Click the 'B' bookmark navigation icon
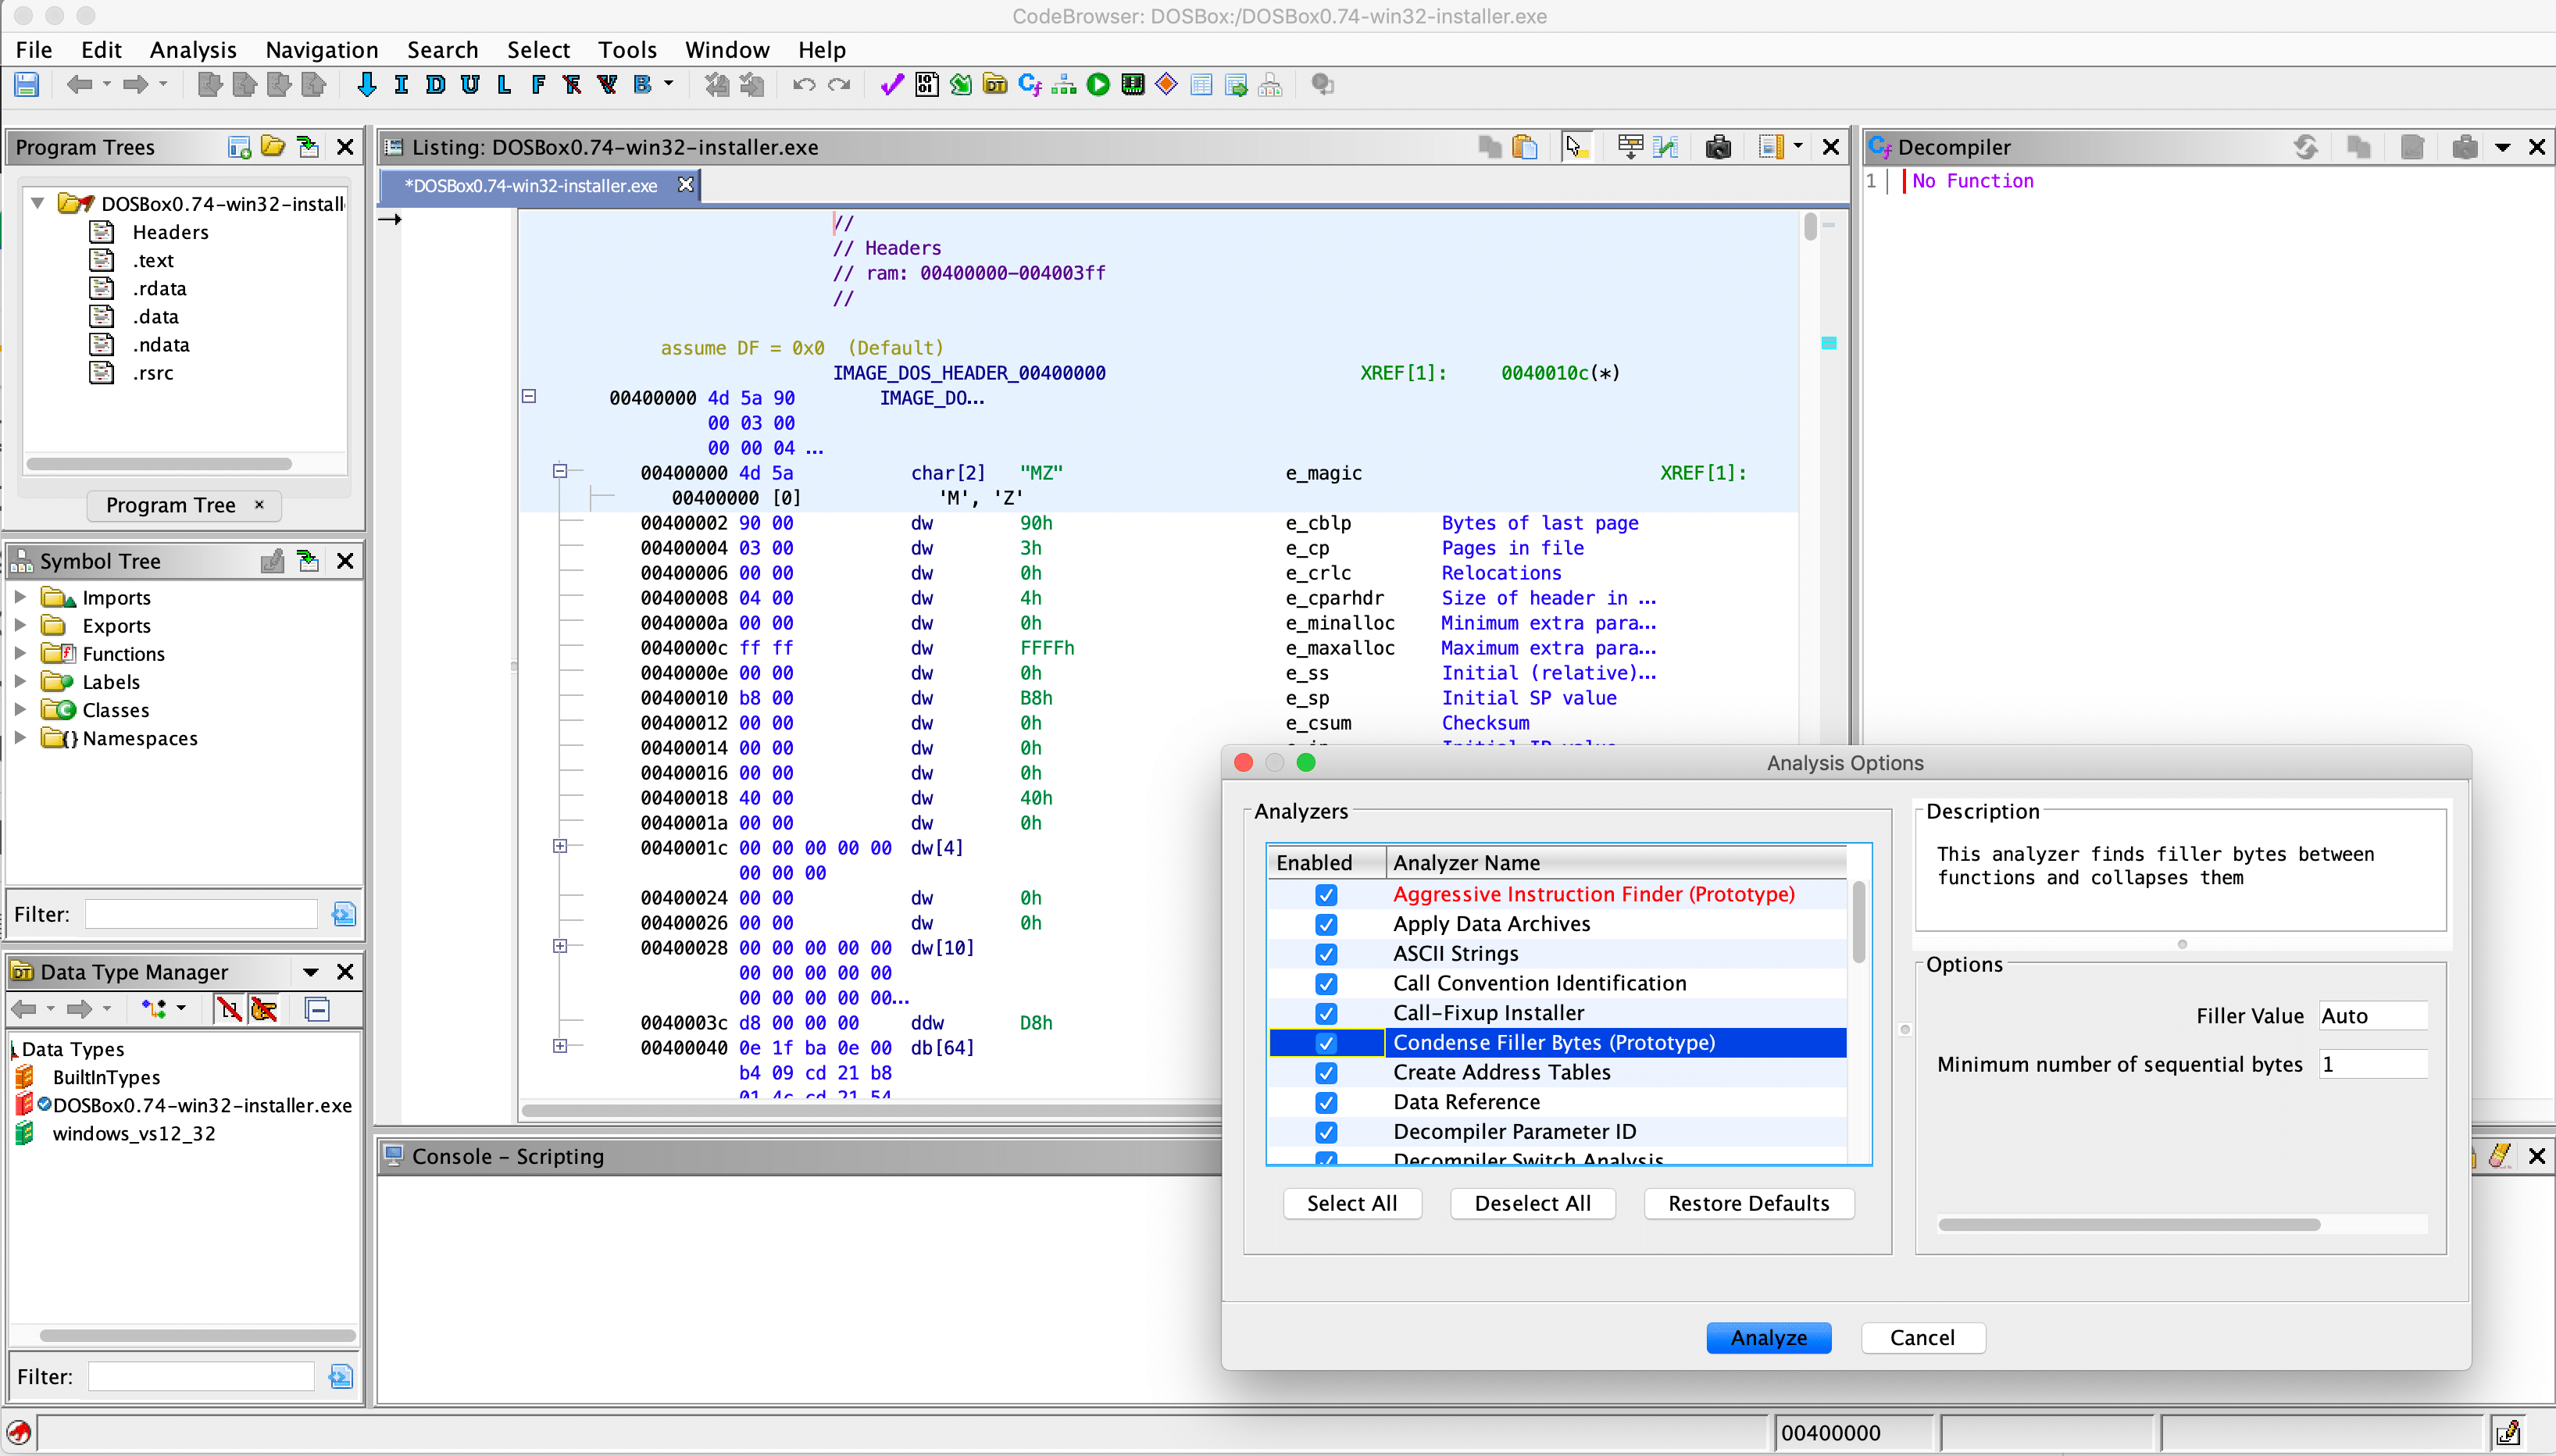The image size is (2556, 1456). pyautogui.click(x=642, y=85)
